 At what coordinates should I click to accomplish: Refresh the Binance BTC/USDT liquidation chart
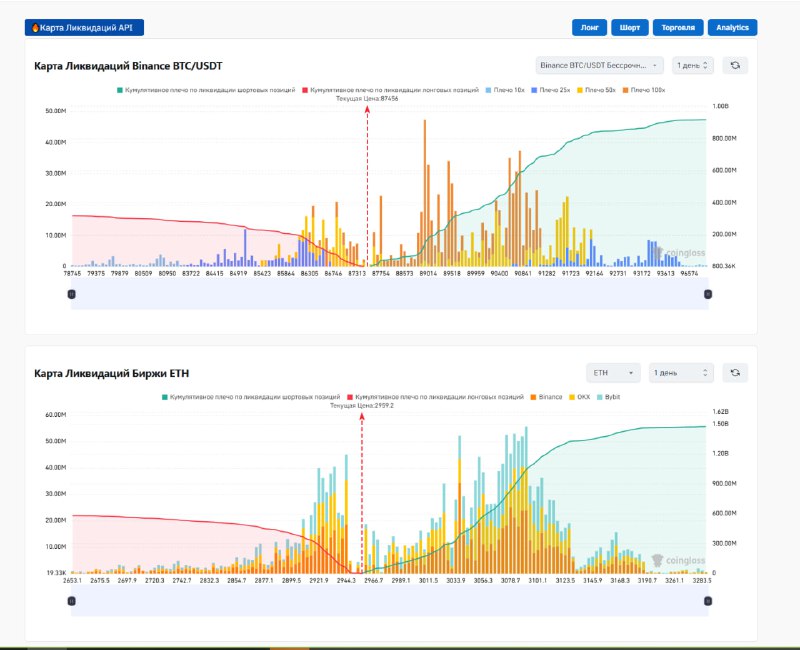(x=736, y=65)
